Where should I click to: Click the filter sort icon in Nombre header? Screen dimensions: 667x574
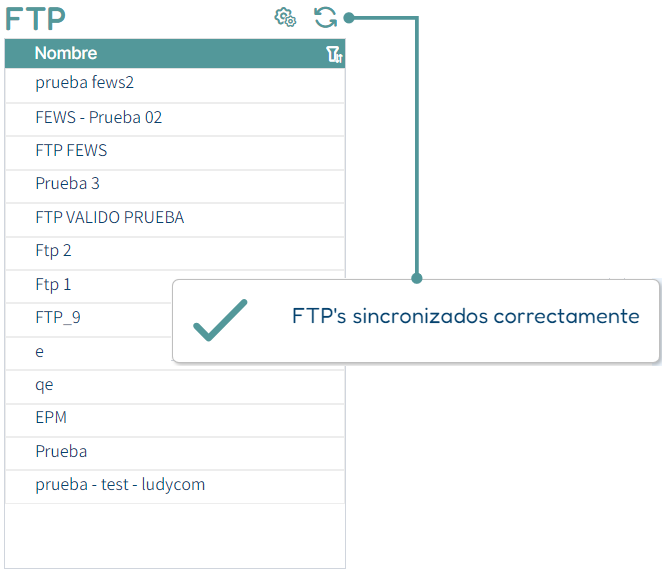(x=334, y=54)
